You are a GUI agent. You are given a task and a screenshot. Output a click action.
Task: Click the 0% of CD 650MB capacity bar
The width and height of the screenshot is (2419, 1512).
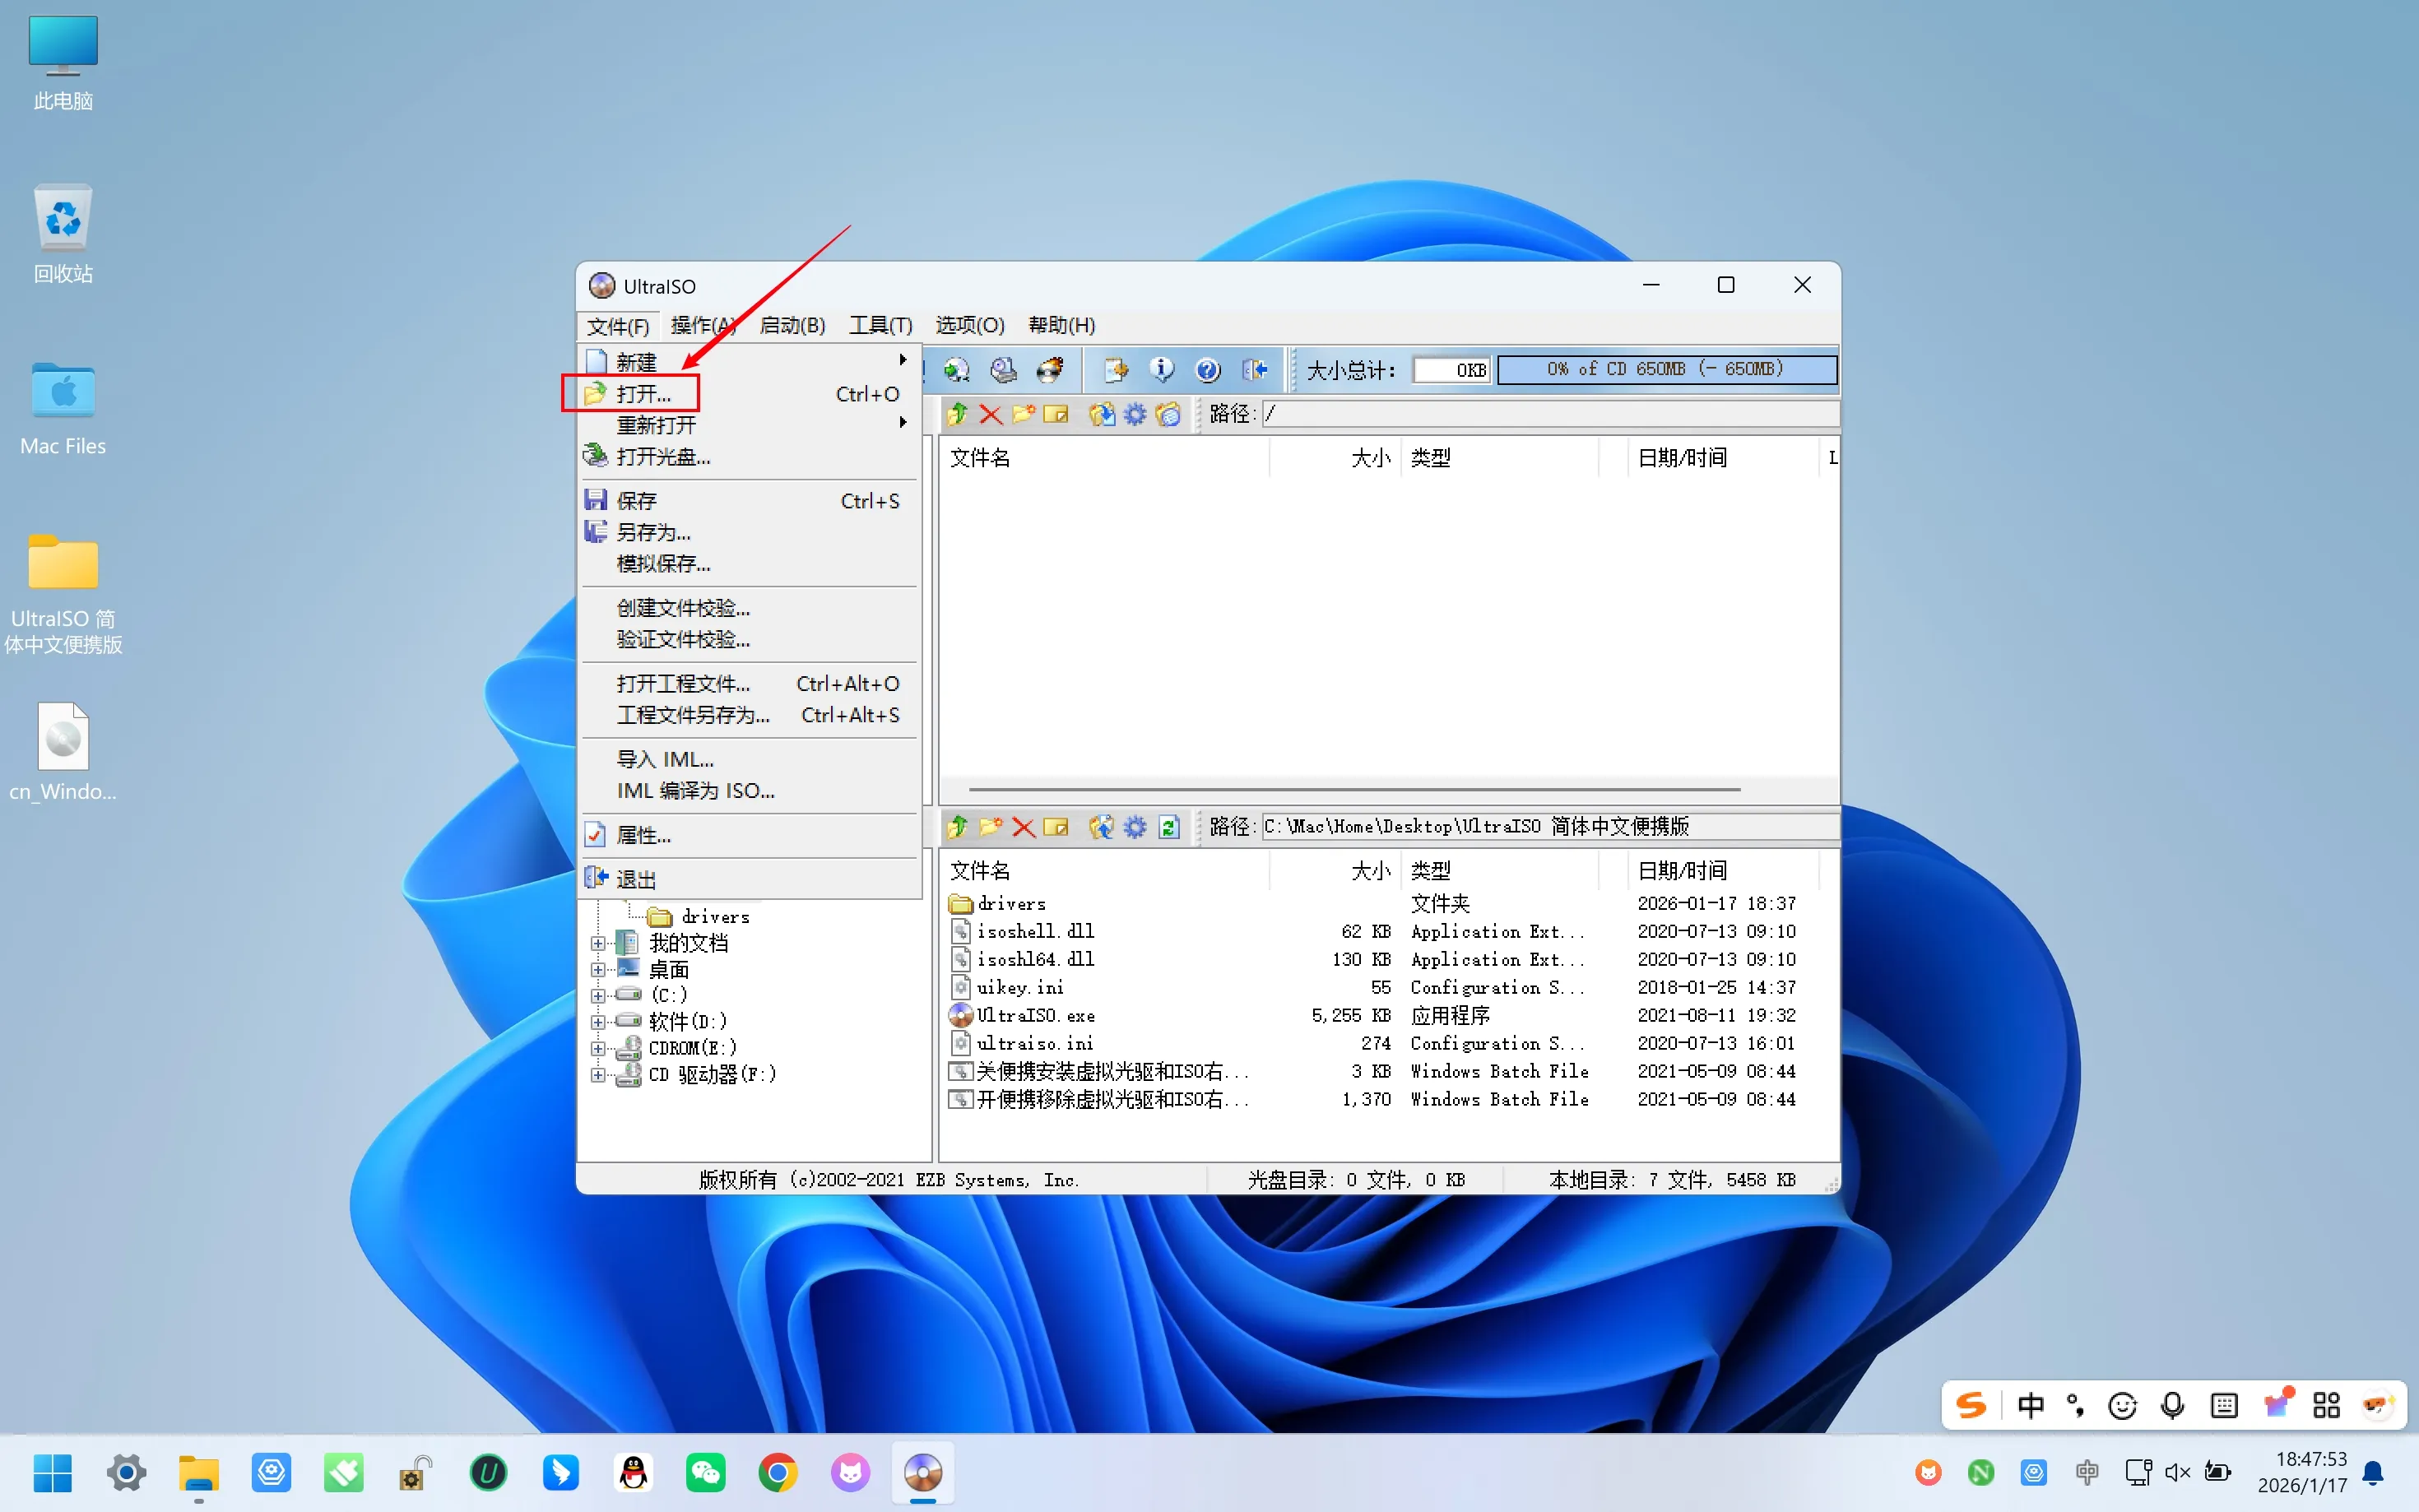pyautogui.click(x=1666, y=370)
